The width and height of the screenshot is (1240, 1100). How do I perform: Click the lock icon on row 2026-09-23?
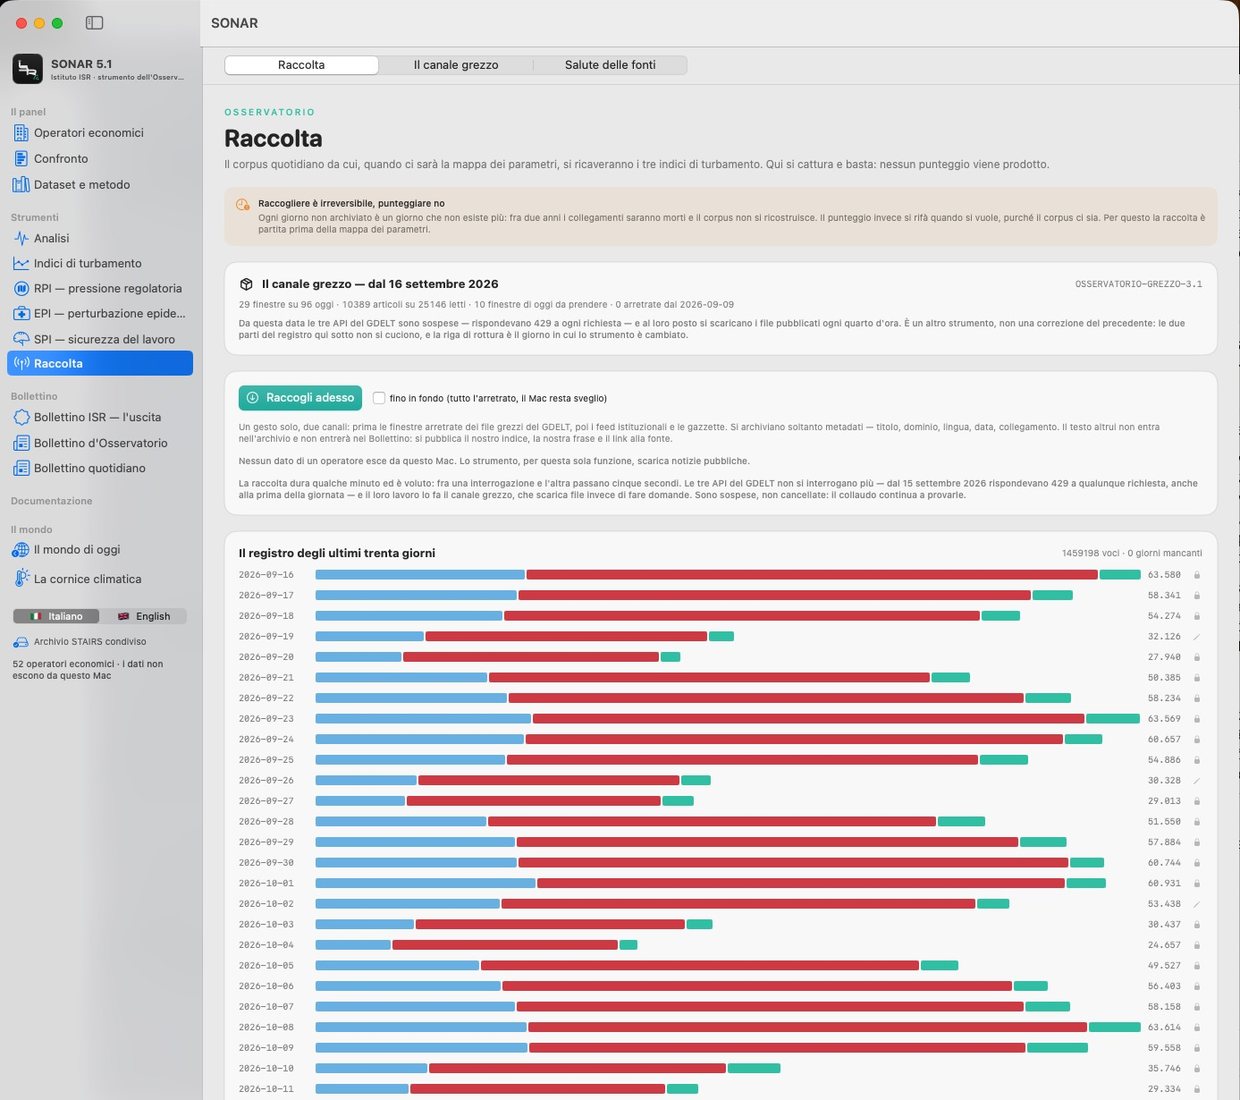coord(1197,719)
